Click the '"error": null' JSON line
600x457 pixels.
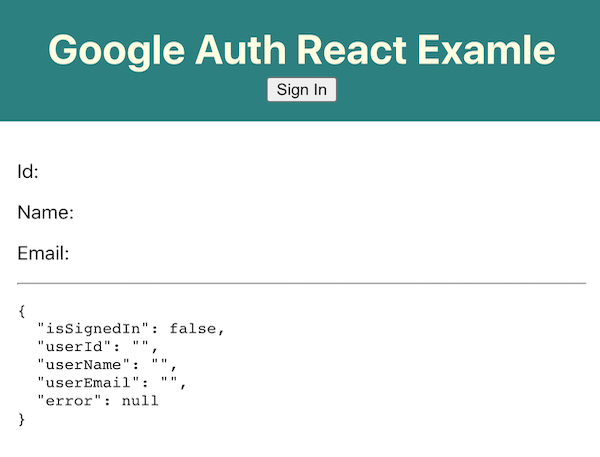[x=98, y=401]
